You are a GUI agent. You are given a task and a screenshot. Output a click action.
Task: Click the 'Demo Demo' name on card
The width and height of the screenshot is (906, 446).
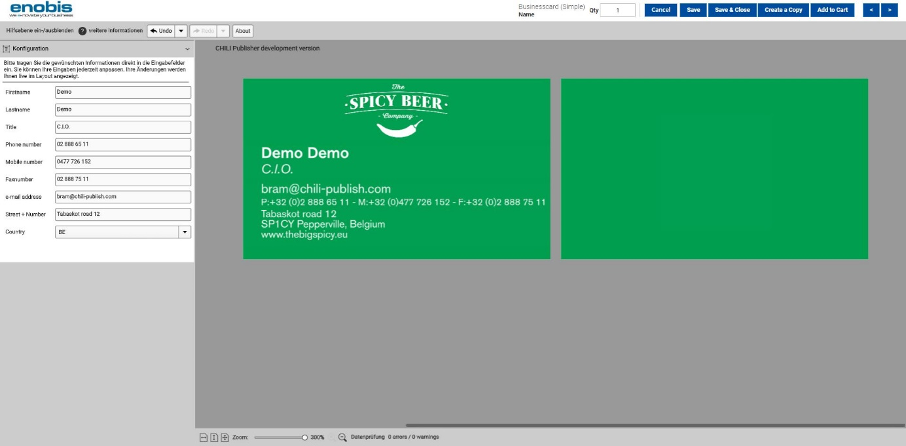305,153
